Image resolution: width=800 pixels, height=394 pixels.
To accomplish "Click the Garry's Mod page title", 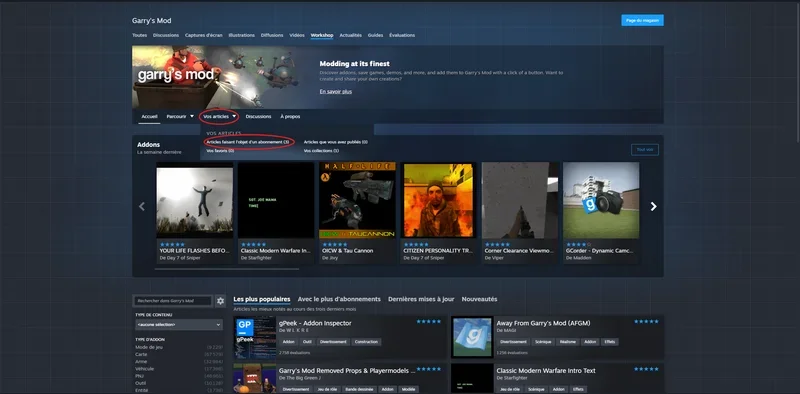I will [x=152, y=21].
